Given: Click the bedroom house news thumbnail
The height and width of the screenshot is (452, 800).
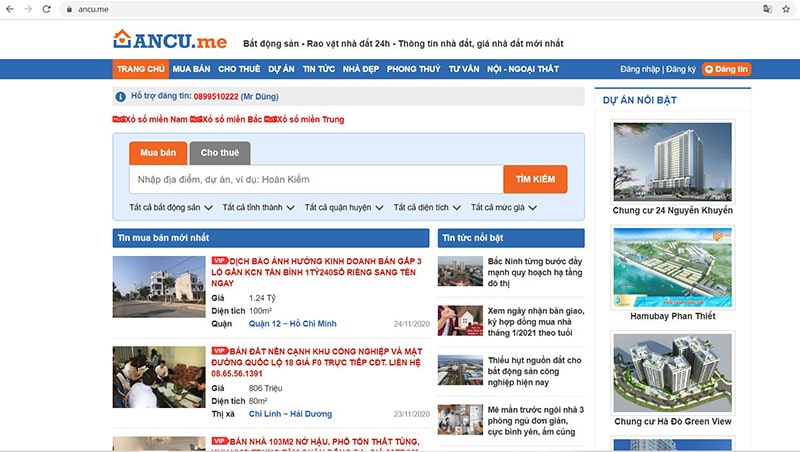Looking at the screenshot, I should pos(460,419).
